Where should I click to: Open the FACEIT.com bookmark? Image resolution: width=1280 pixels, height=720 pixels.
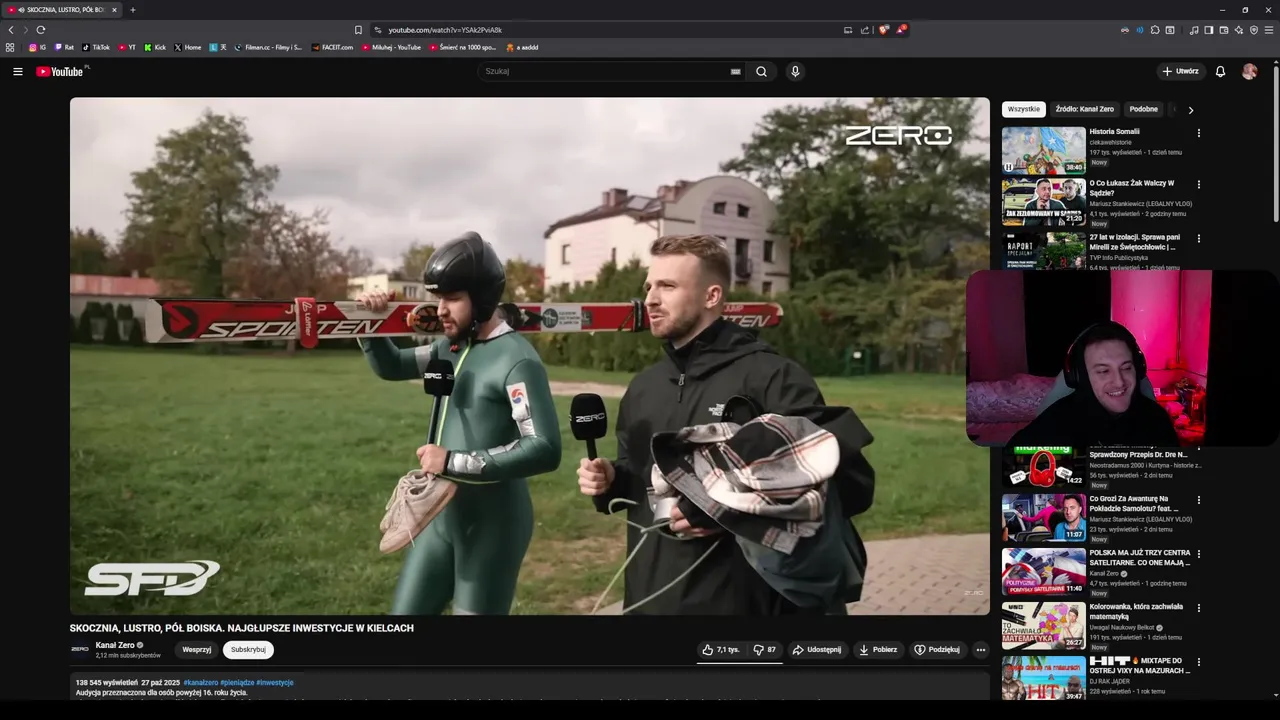(332, 47)
